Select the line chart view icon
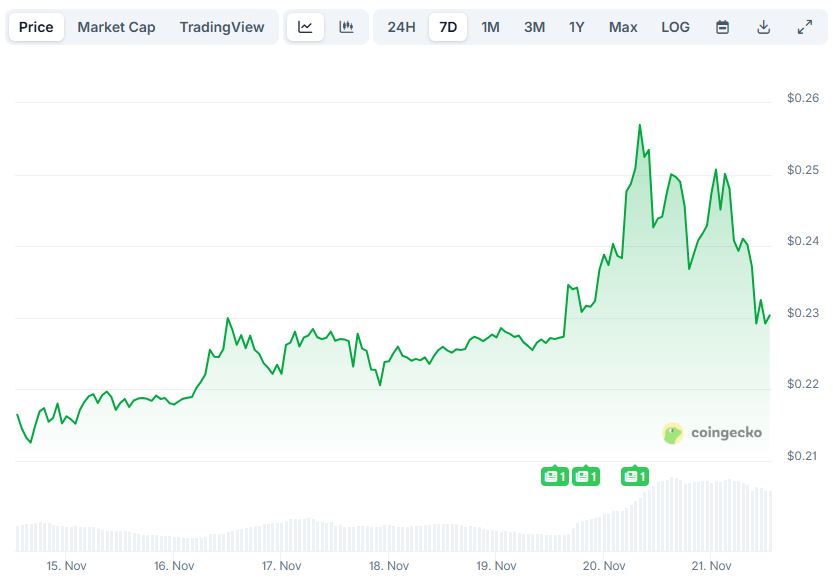Image resolution: width=833 pixels, height=586 pixels. (306, 27)
